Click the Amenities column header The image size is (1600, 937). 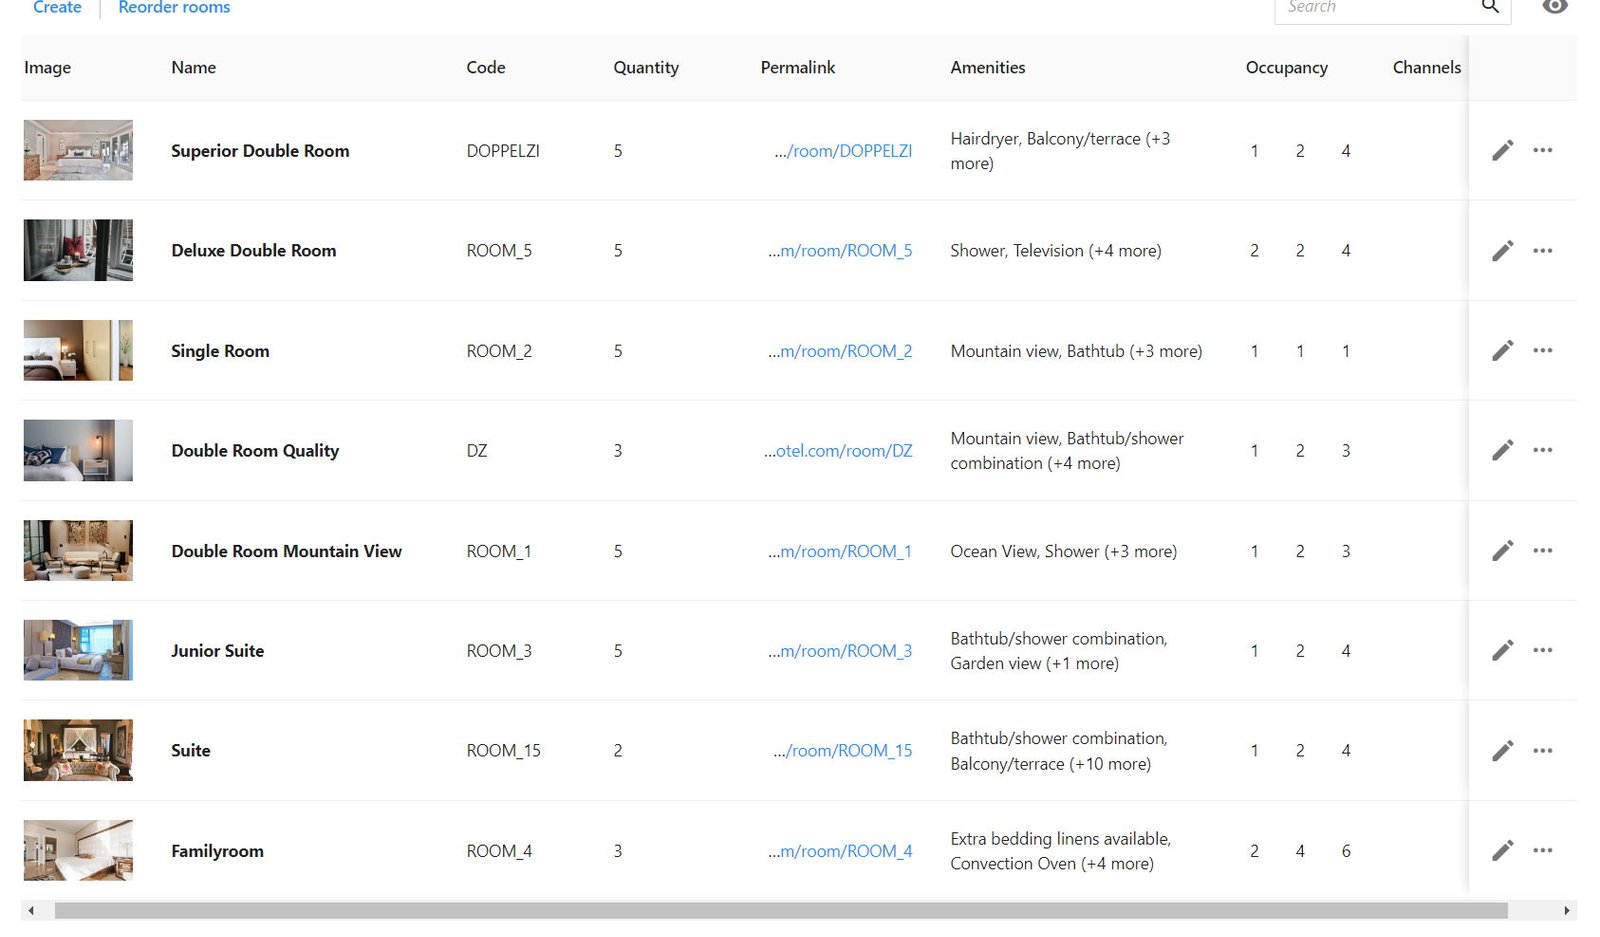click(987, 67)
